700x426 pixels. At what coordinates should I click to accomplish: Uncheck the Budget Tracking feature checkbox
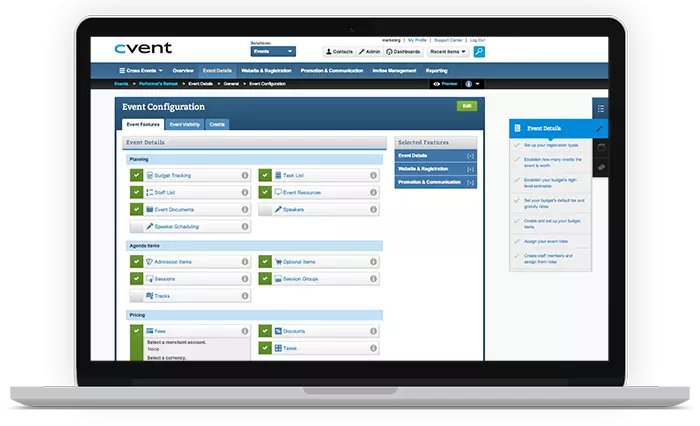coord(136,175)
